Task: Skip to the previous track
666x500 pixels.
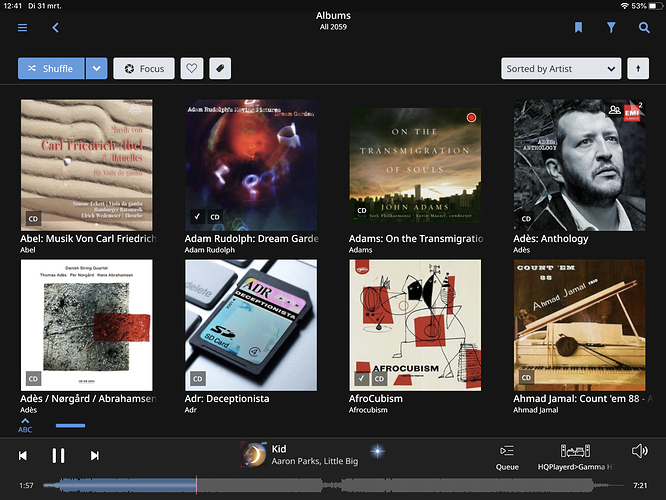Action: click(23, 456)
